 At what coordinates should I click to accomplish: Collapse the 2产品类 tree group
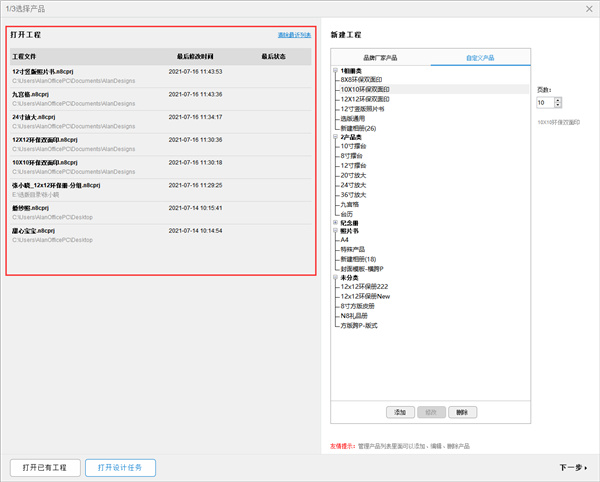[x=335, y=137]
